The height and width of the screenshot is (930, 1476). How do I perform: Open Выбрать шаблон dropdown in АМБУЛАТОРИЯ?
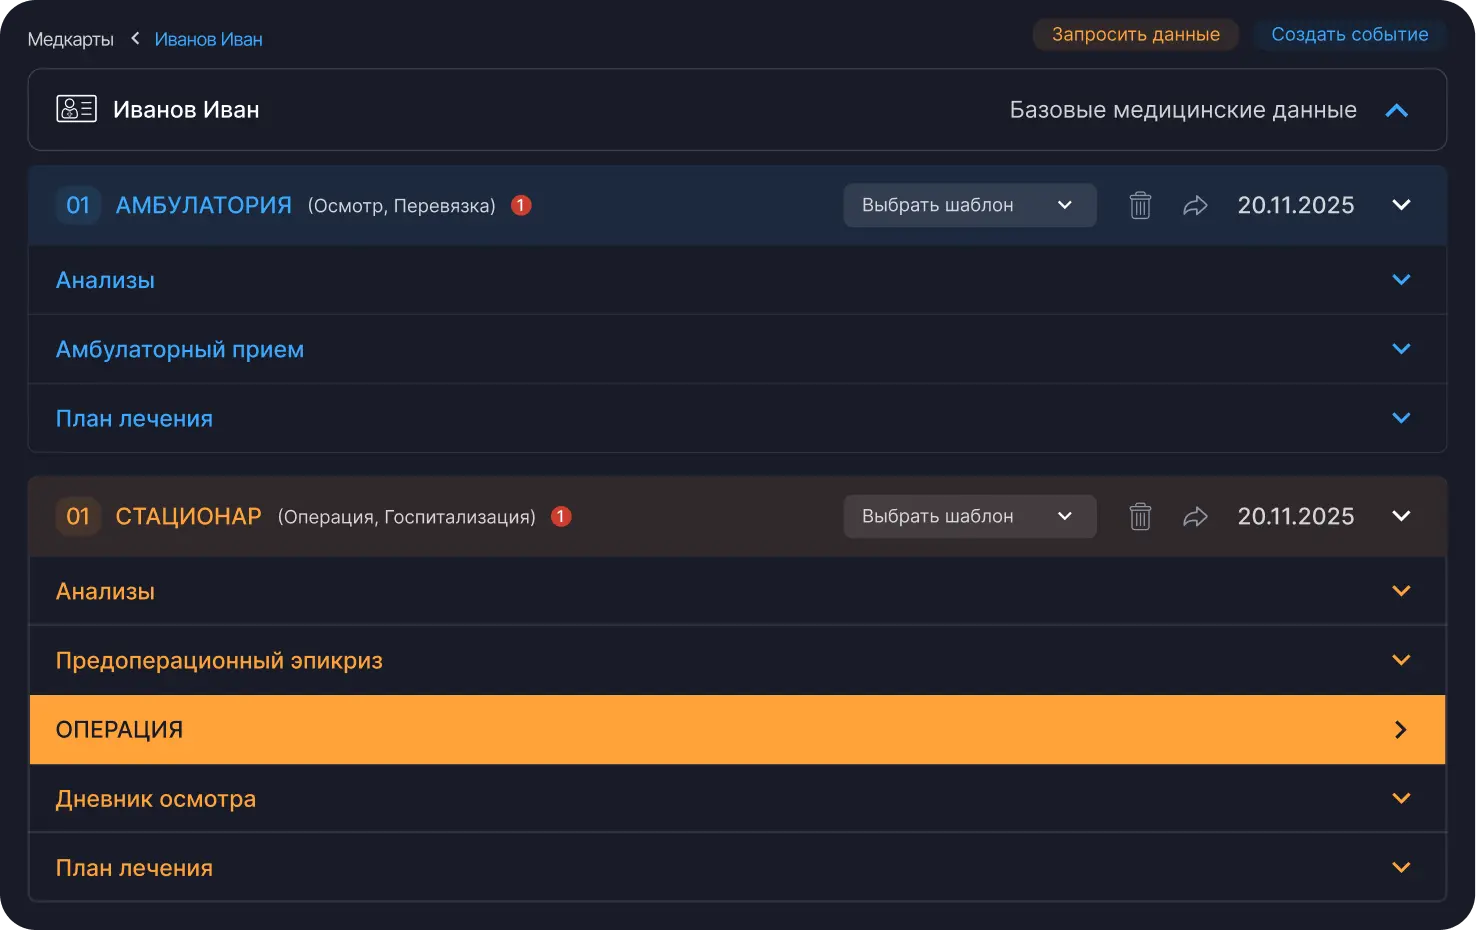(970, 205)
